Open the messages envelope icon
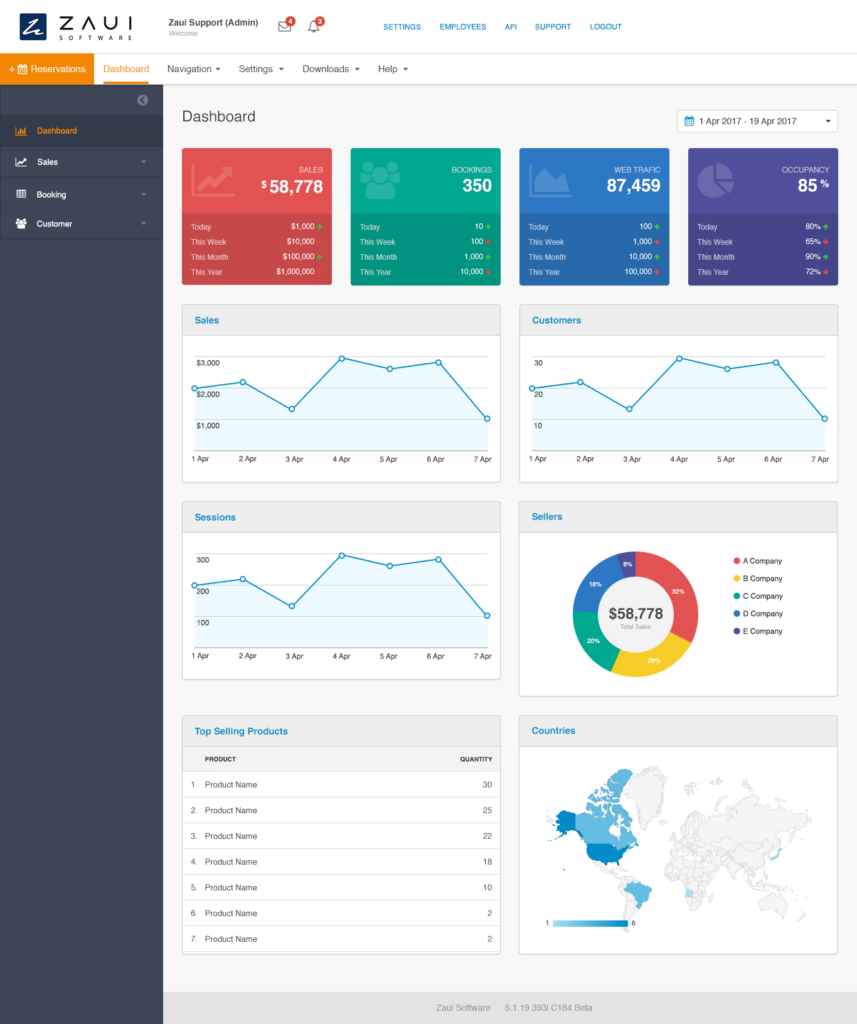Image resolution: width=857 pixels, height=1024 pixels. coord(284,27)
